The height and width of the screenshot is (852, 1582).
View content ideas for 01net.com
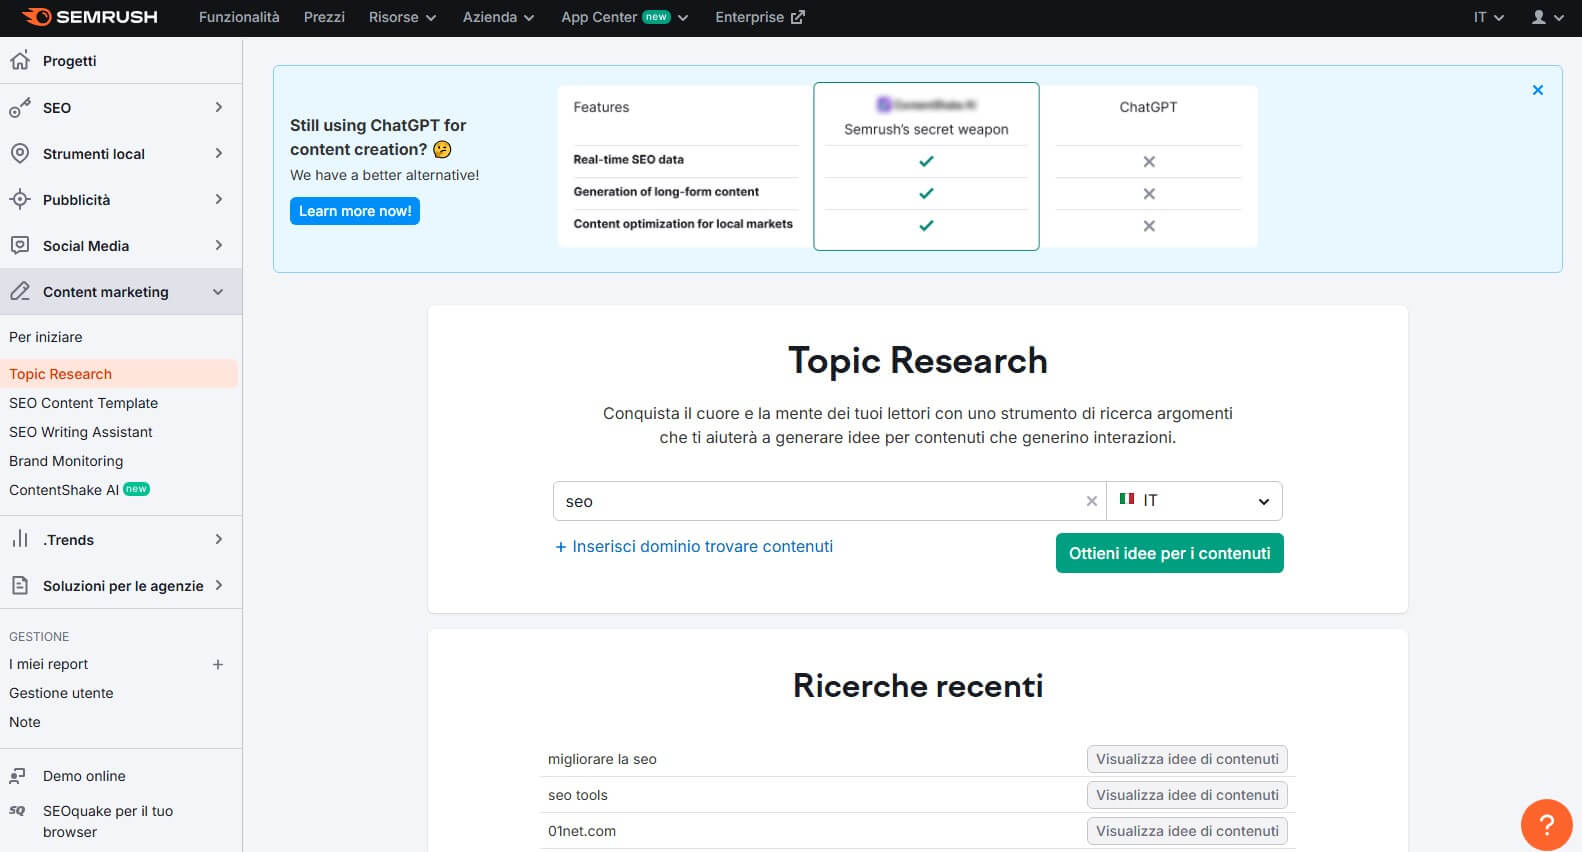[x=1187, y=831]
